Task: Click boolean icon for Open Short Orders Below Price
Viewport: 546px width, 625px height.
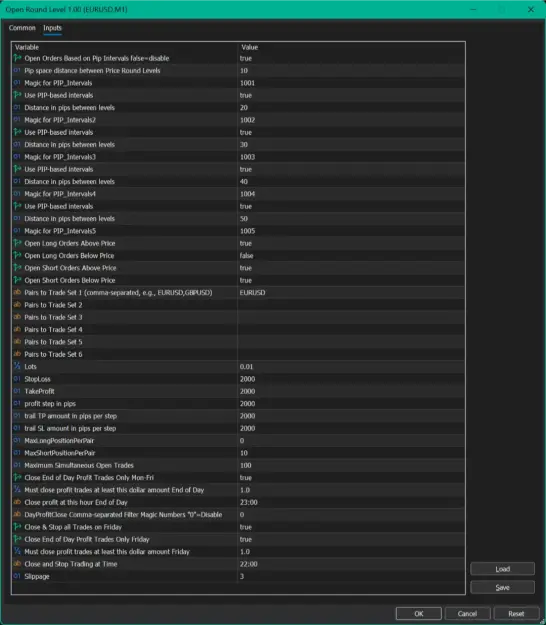Action: (17, 280)
